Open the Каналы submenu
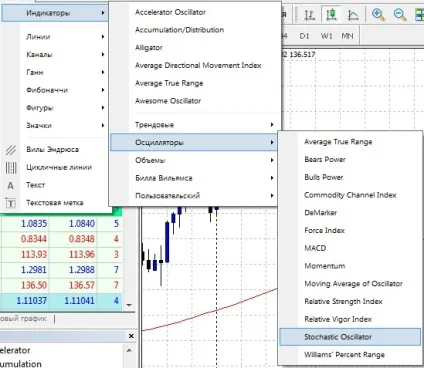The image size is (424, 368). [64, 54]
